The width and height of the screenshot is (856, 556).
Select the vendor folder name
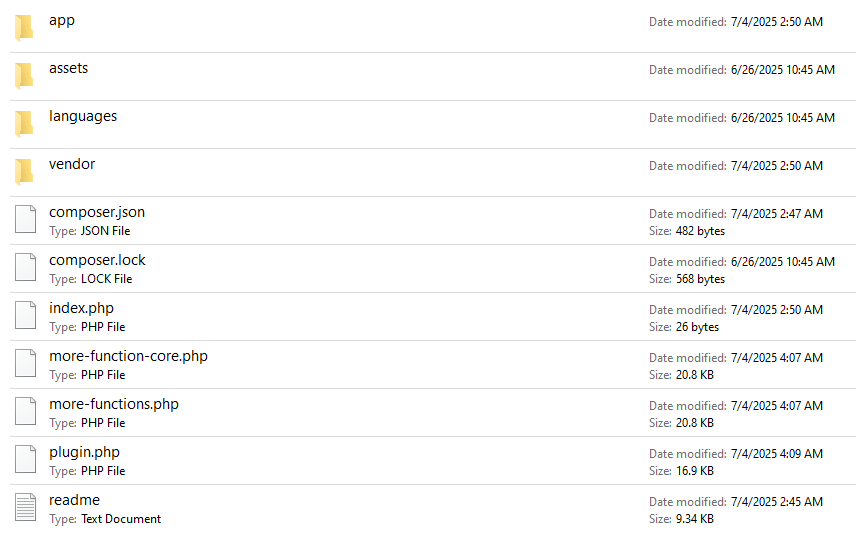[x=72, y=164]
